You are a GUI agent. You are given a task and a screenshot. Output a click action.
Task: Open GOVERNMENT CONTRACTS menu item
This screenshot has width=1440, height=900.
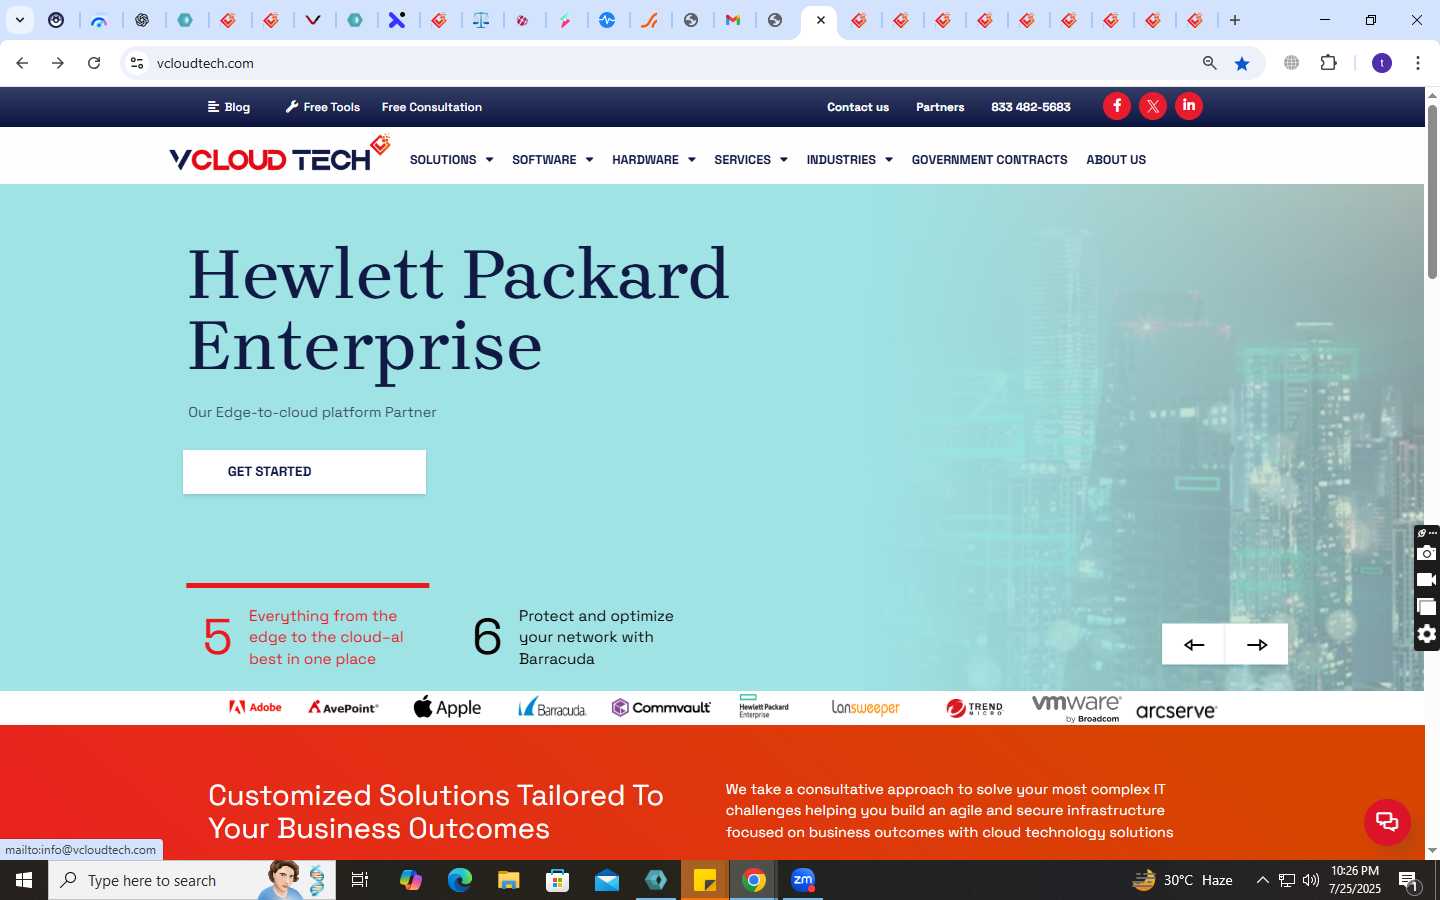(989, 160)
